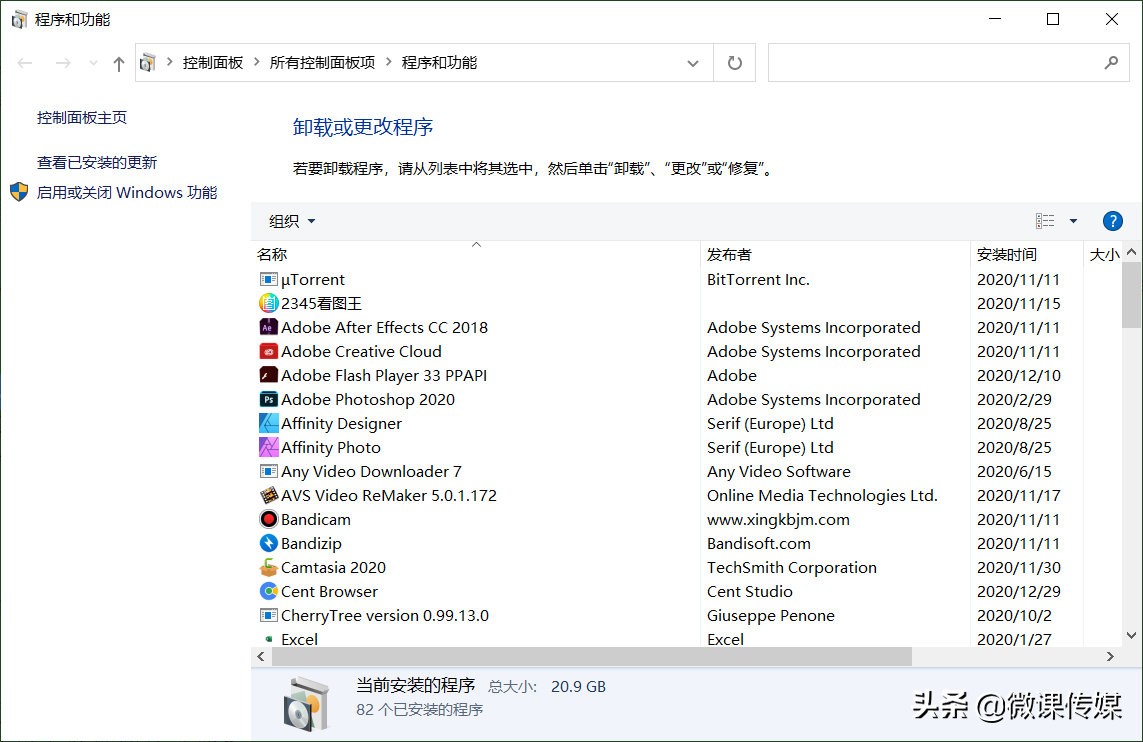1143x742 pixels.
Task: Click the 2345看图王 program icon
Action: (267, 303)
